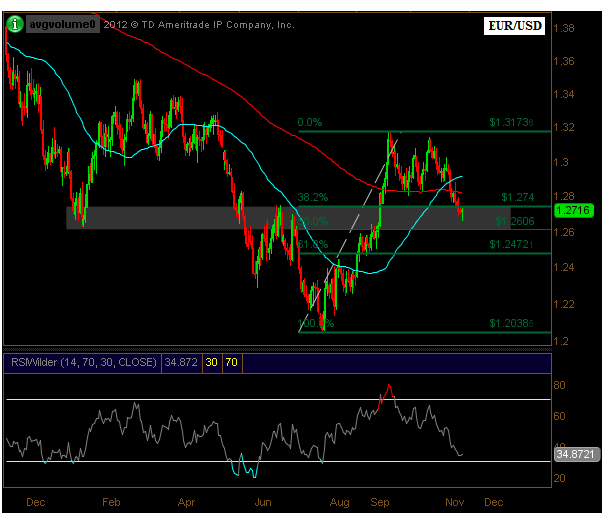Click the TD Ameritrade copyright text
This screenshot has height=528, width=605.
[199, 25]
